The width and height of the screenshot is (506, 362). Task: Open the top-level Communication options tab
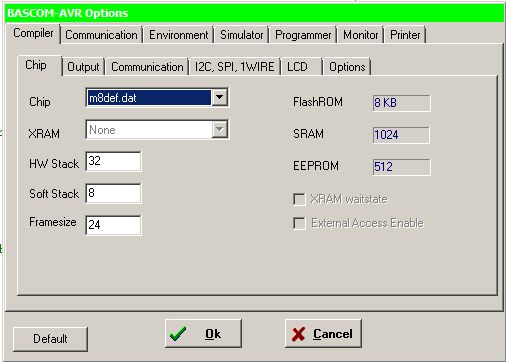pos(101,35)
